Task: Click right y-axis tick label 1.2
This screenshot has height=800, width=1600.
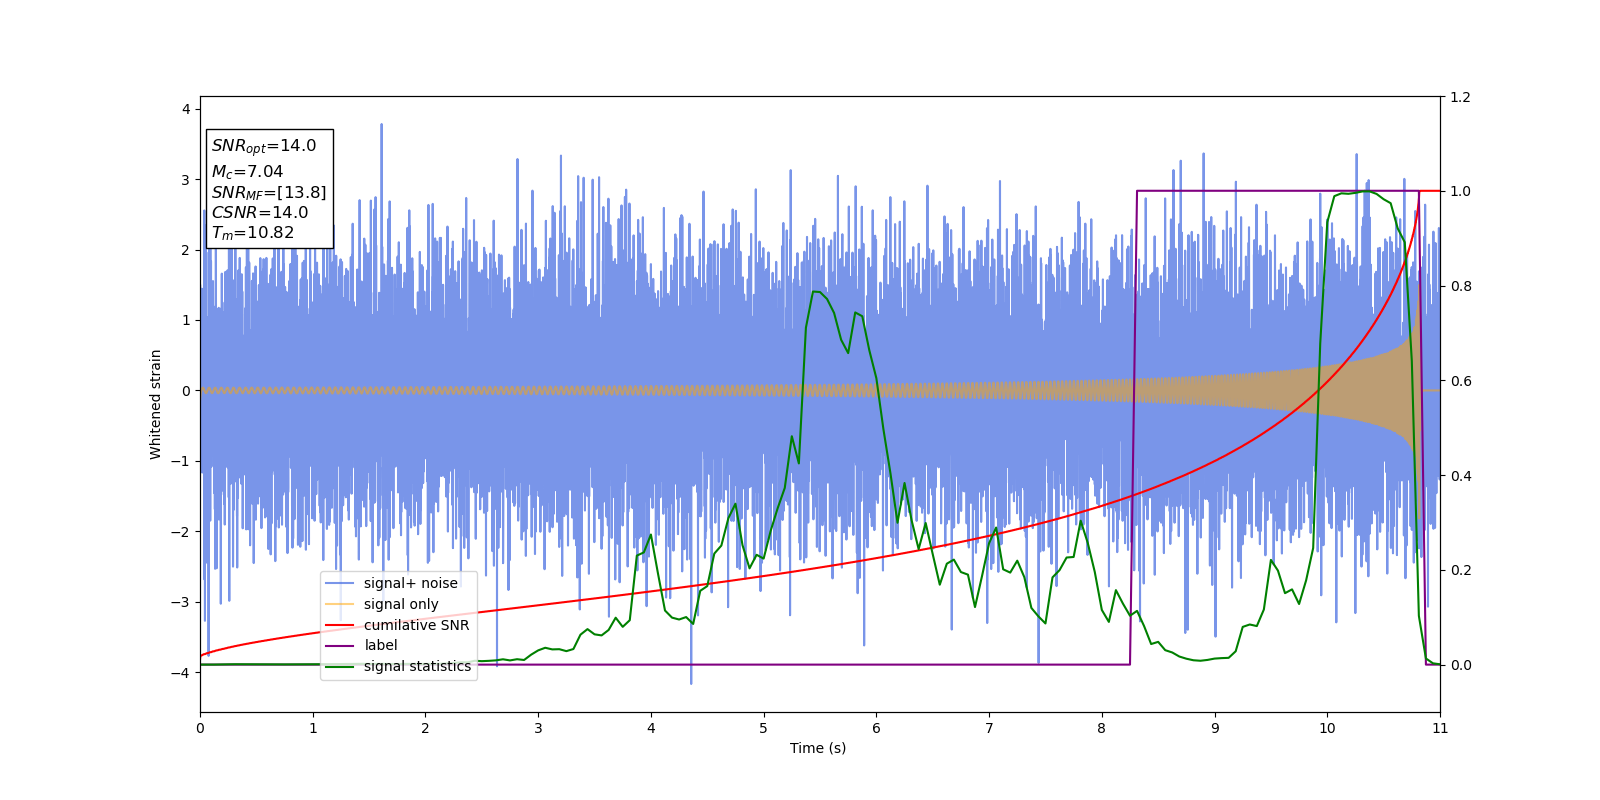Action: click(x=1460, y=97)
